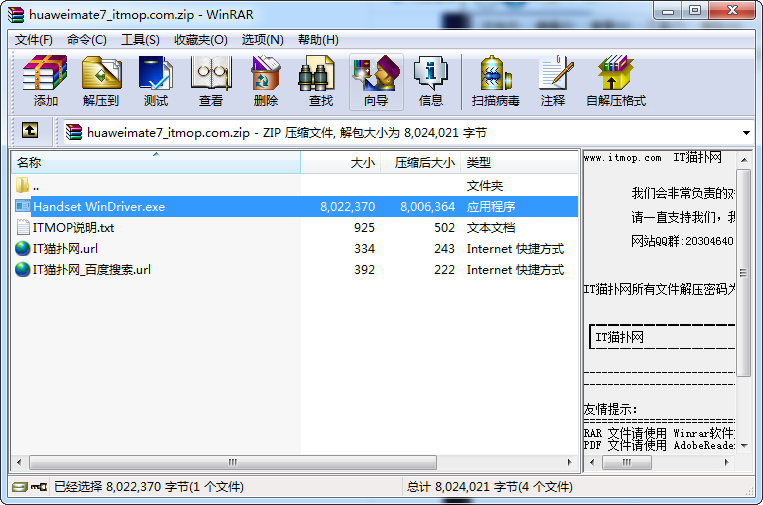Click the key password status bar icon
Screen dimensions: 763x505
[x=39, y=487]
